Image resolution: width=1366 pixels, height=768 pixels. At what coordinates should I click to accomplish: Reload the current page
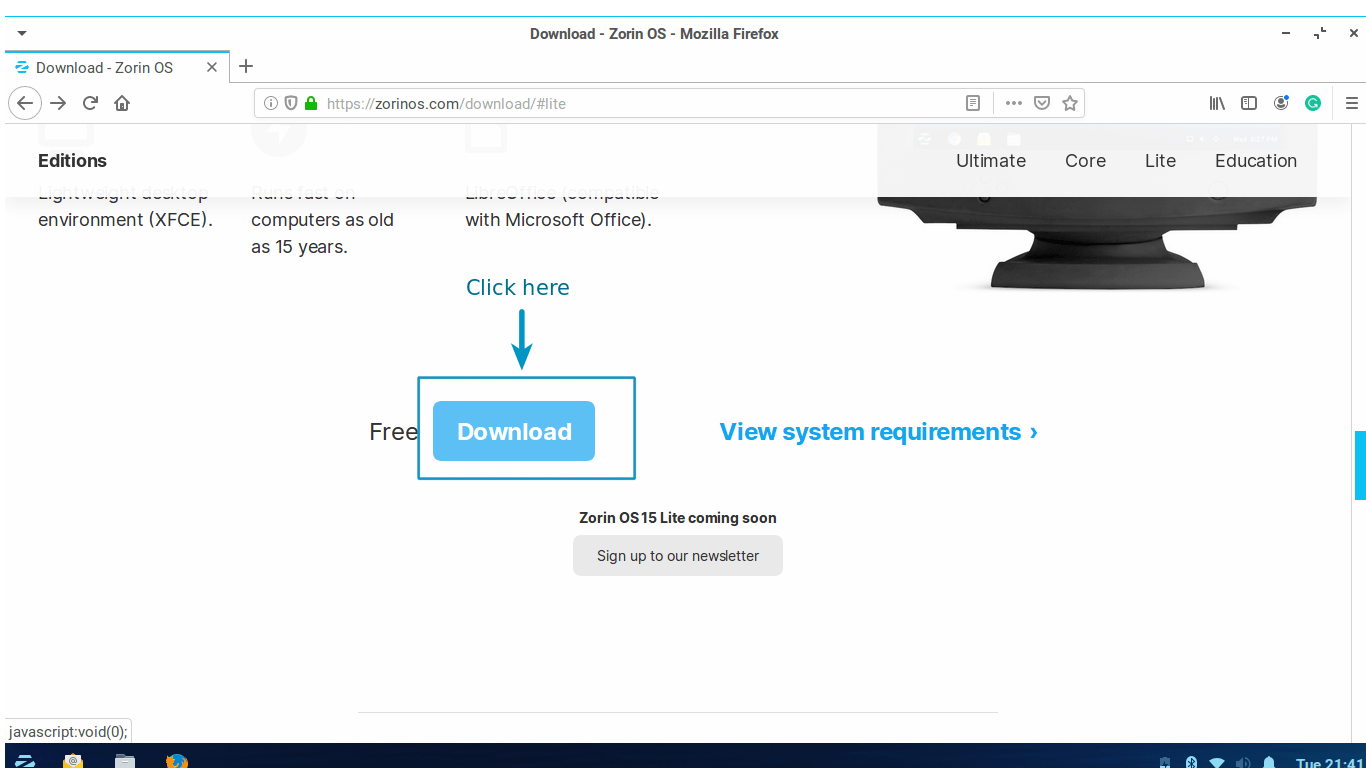click(90, 103)
